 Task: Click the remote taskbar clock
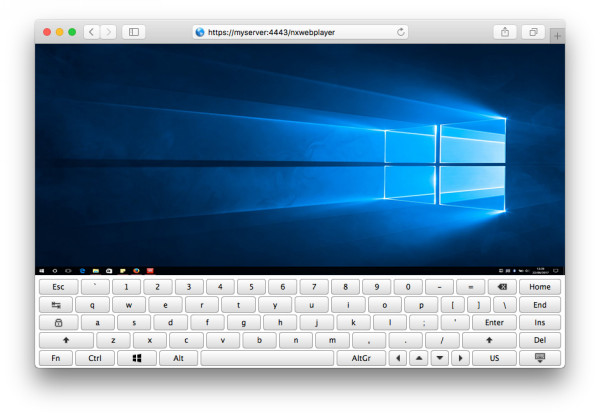pos(540,271)
